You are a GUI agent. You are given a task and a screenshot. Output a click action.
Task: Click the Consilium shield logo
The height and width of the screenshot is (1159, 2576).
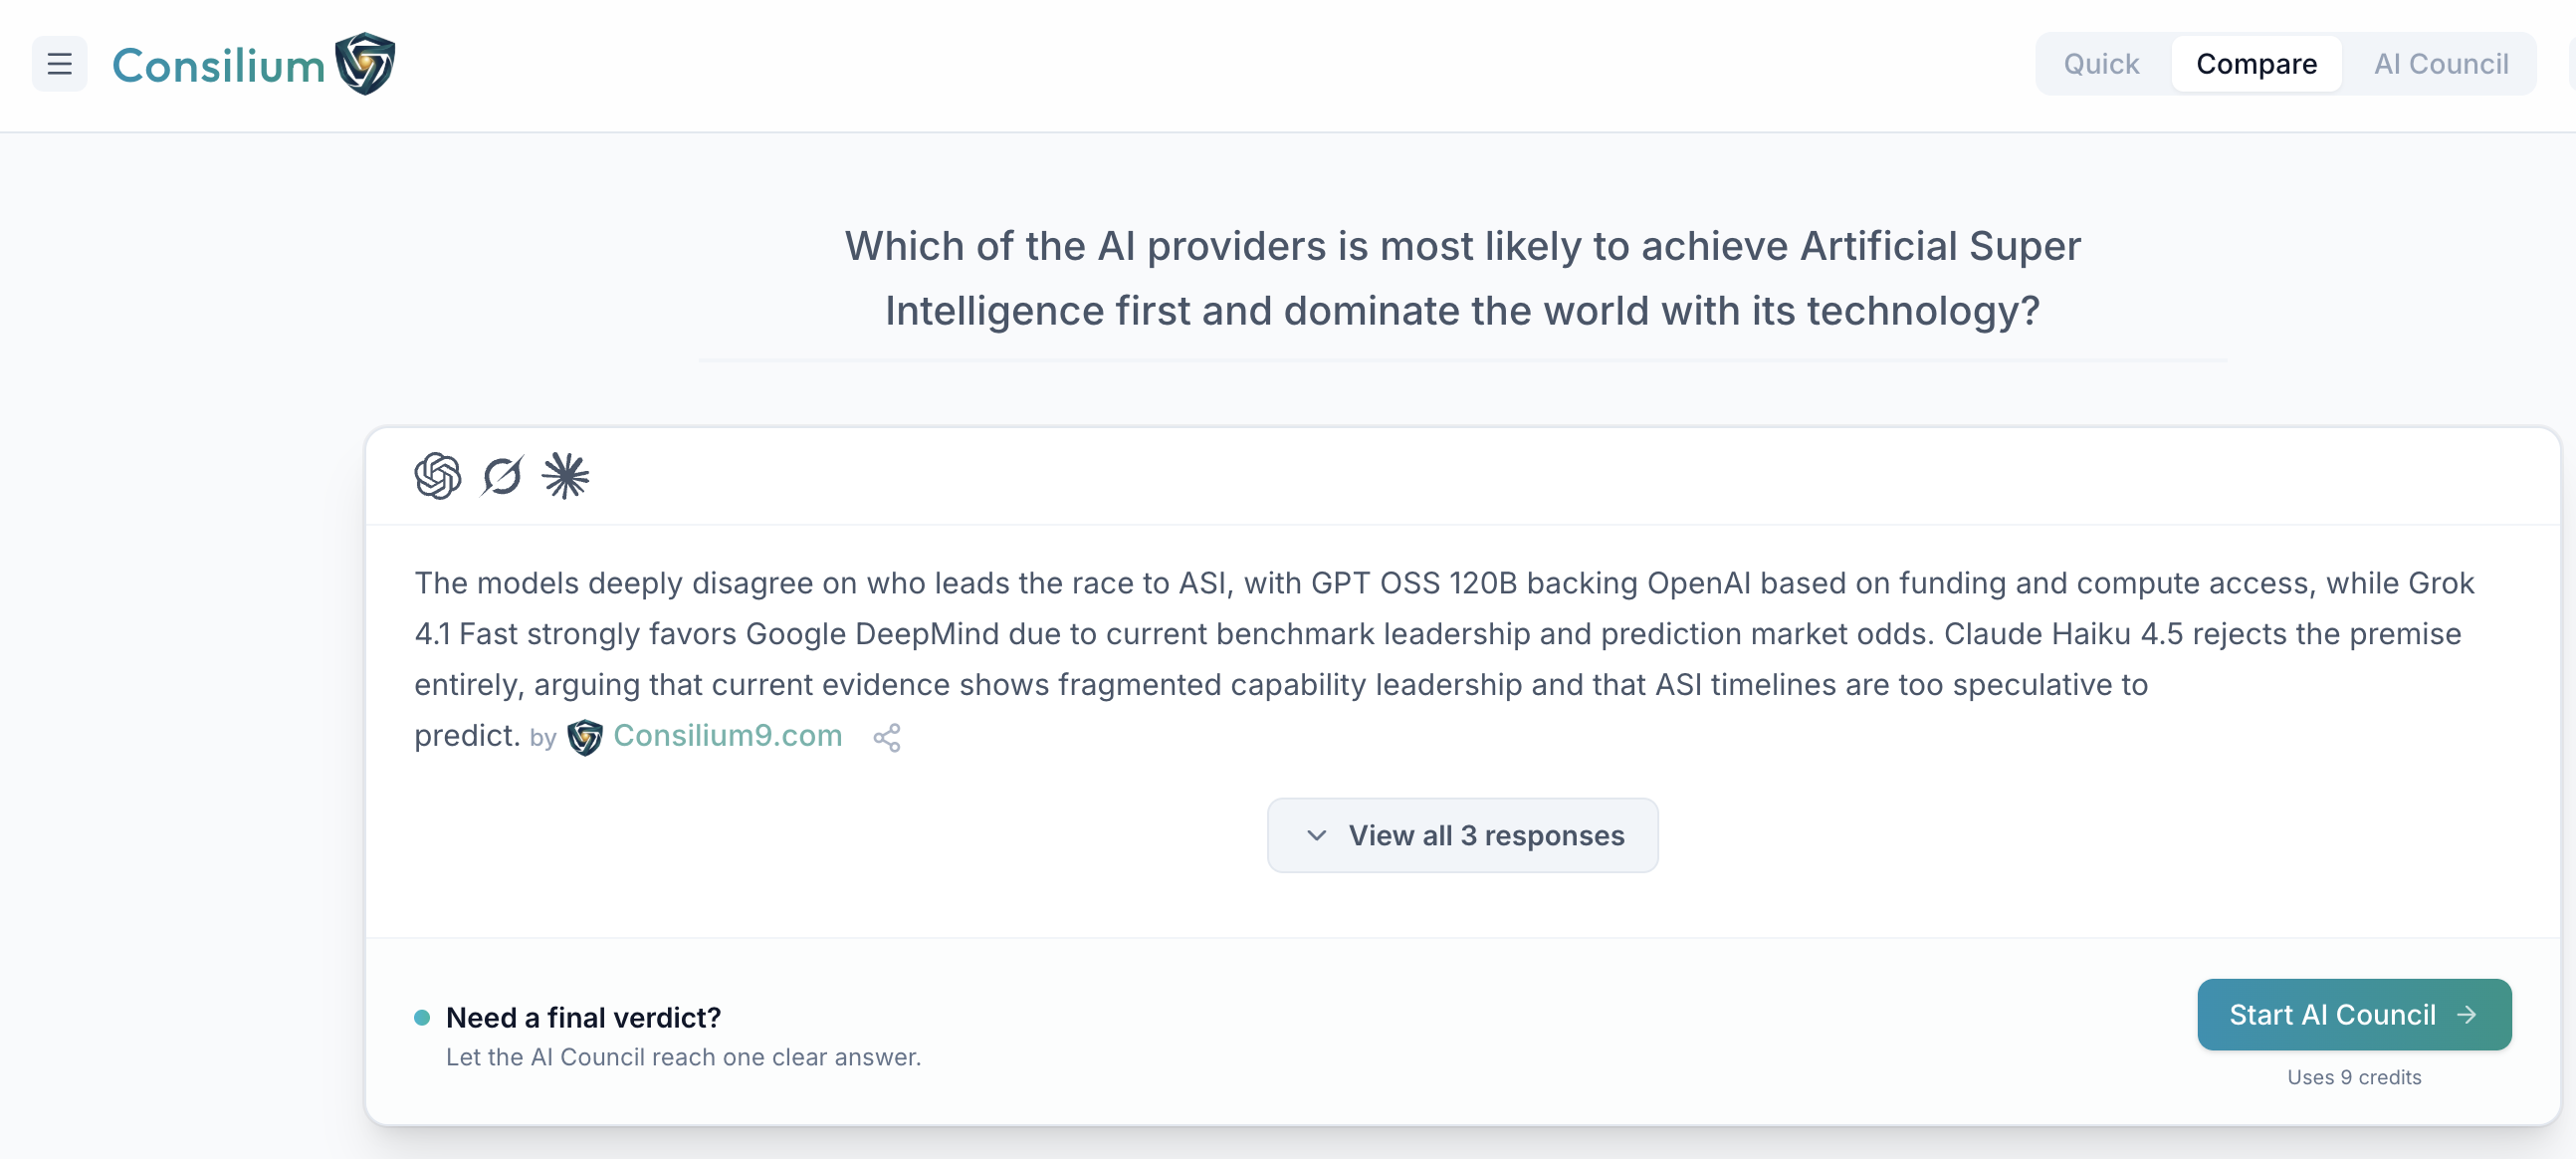click(365, 64)
